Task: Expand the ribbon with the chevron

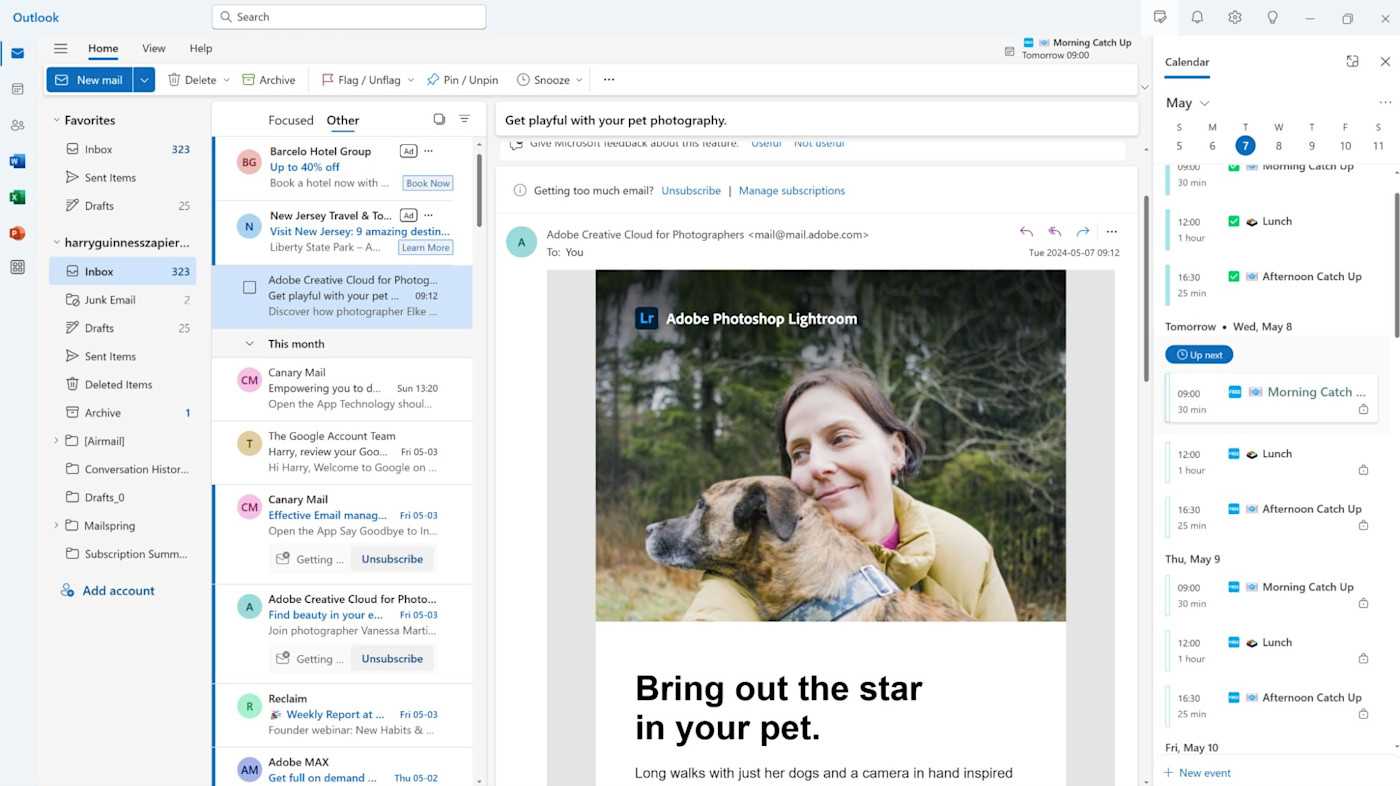Action: coord(1145,88)
